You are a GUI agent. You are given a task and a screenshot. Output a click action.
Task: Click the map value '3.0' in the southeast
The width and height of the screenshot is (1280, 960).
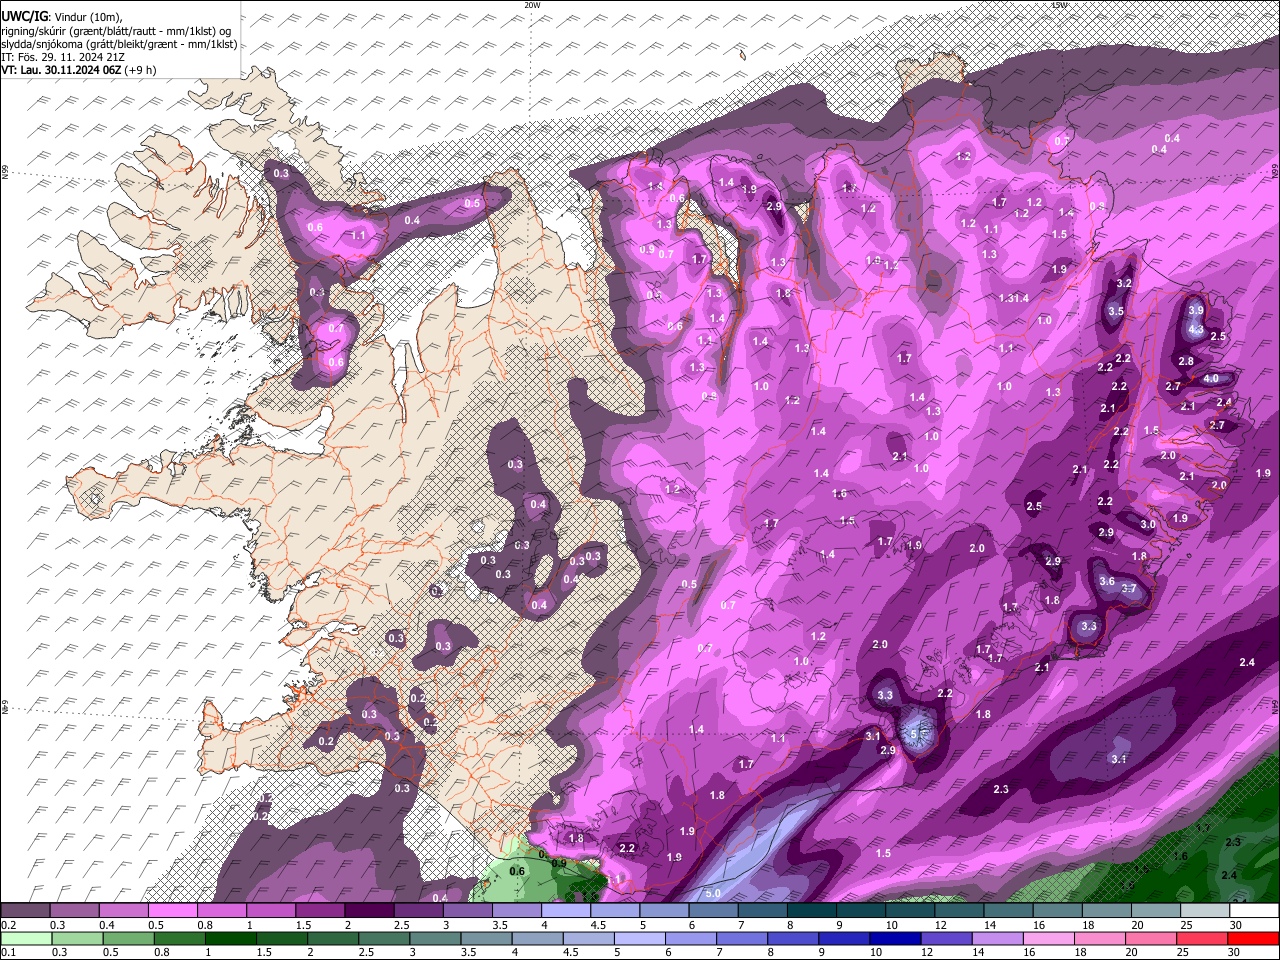(x=1148, y=524)
